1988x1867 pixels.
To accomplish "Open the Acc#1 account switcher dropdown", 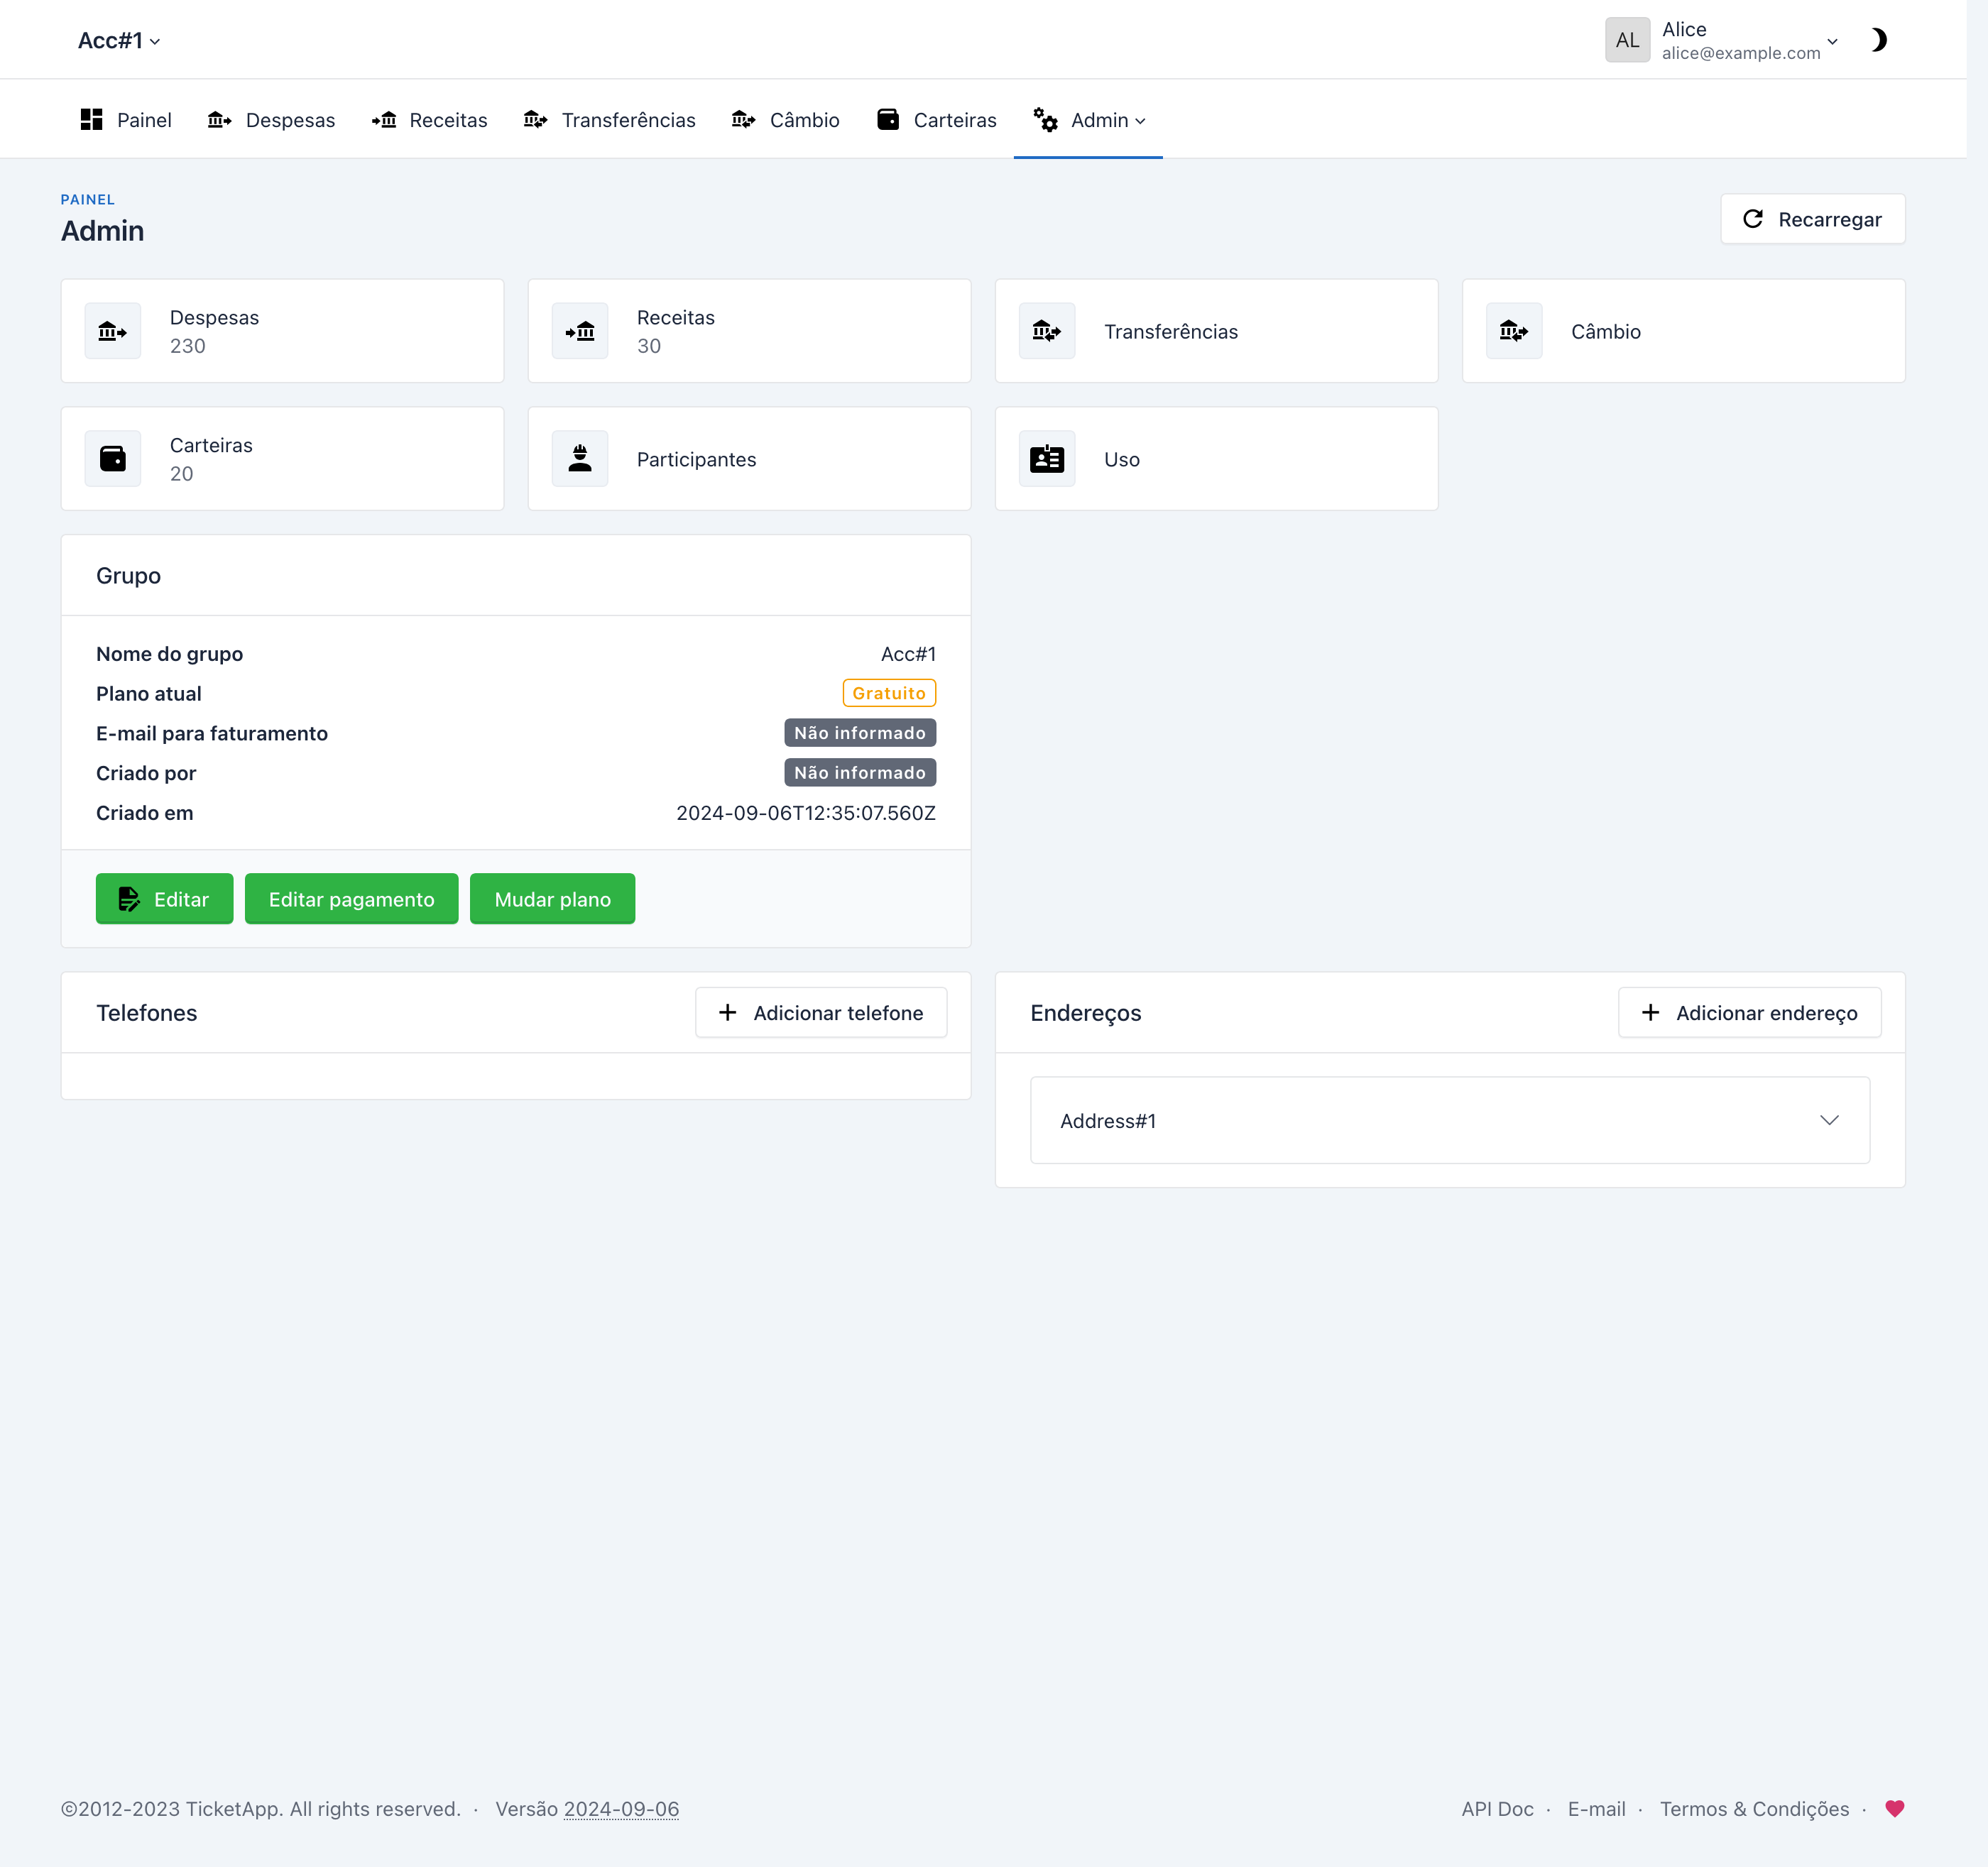I will (x=119, y=40).
